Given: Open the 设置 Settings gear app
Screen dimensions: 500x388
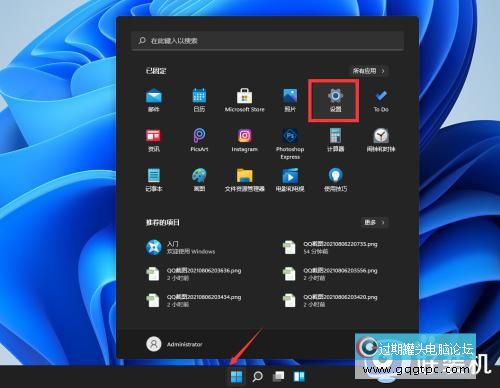Looking at the screenshot, I should (335, 100).
